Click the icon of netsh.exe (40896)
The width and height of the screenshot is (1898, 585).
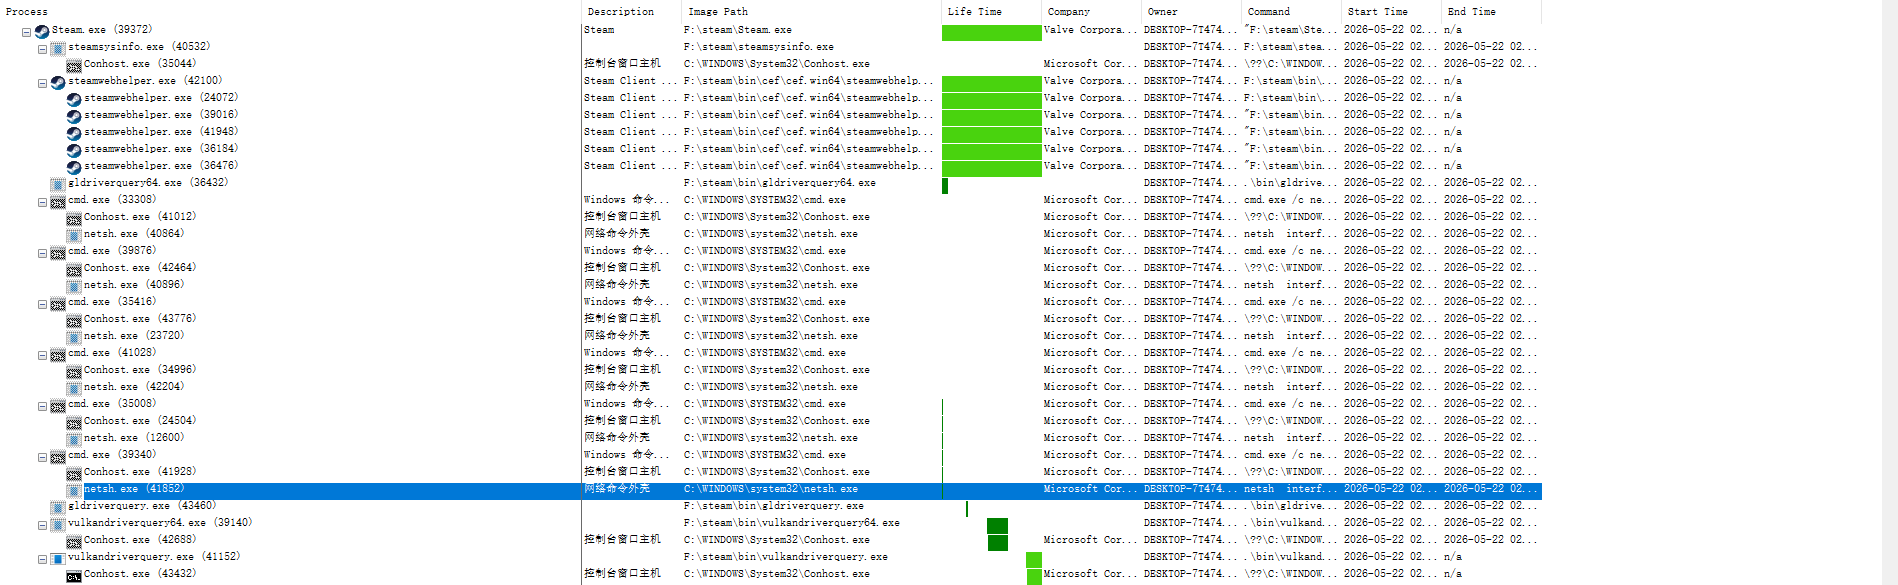pos(74,286)
